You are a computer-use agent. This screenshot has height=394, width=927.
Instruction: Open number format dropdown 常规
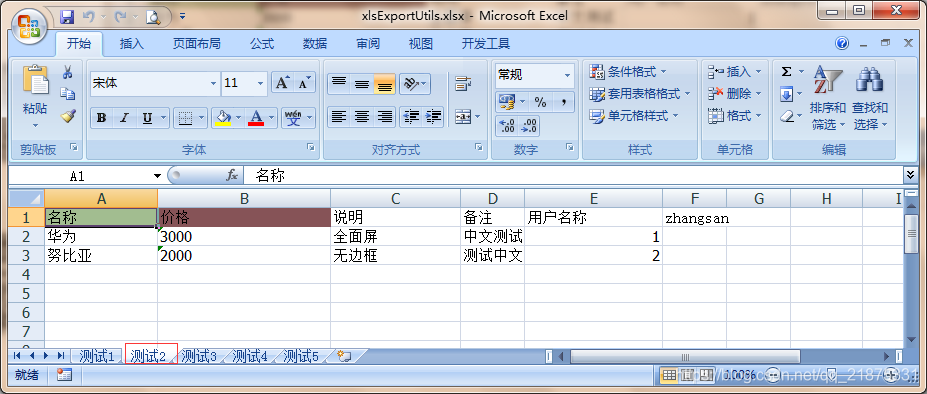click(568, 75)
